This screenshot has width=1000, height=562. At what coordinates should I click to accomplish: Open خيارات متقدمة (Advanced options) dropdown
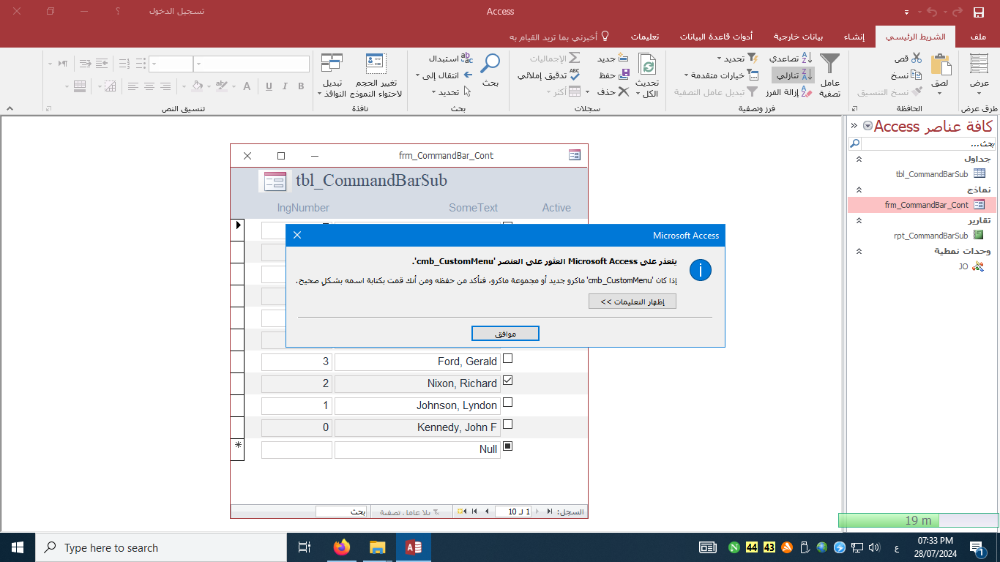(721, 75)
